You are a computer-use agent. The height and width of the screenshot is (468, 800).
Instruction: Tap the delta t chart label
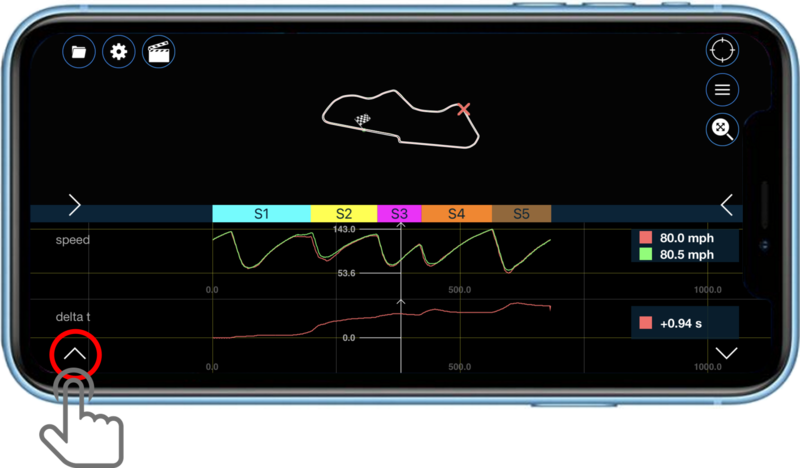pos(72,317)
